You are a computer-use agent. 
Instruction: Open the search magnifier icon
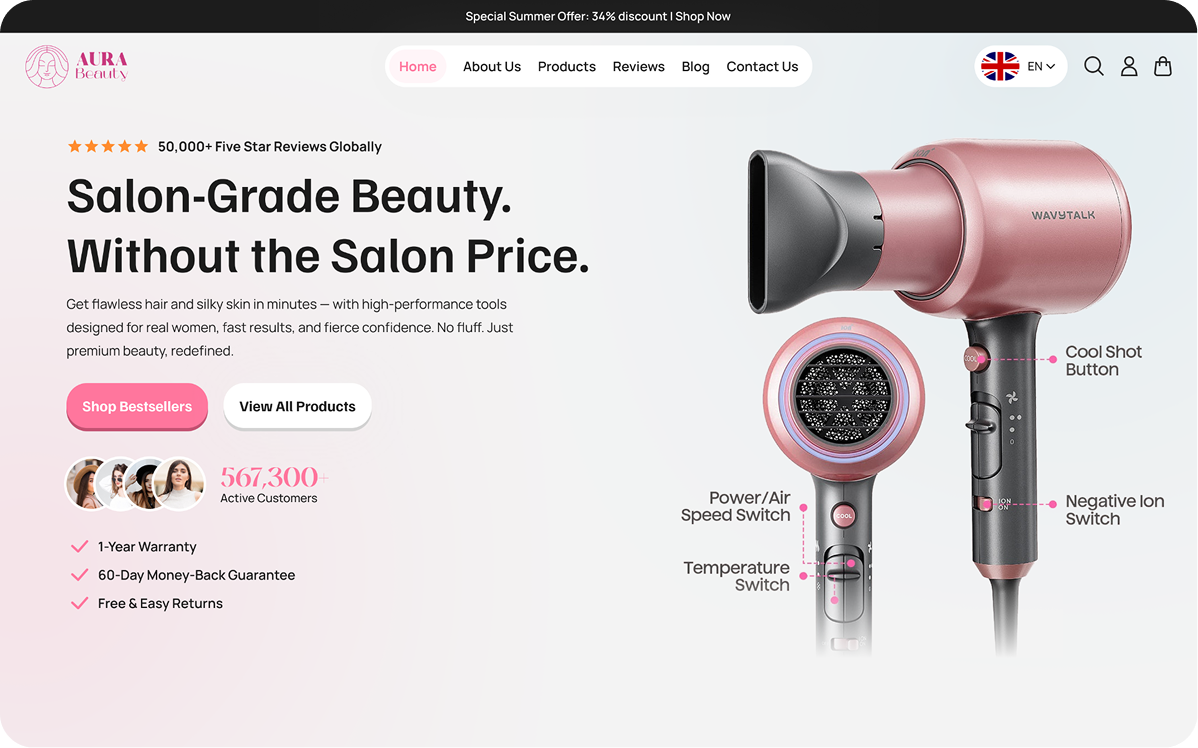tap(1093, 66)
